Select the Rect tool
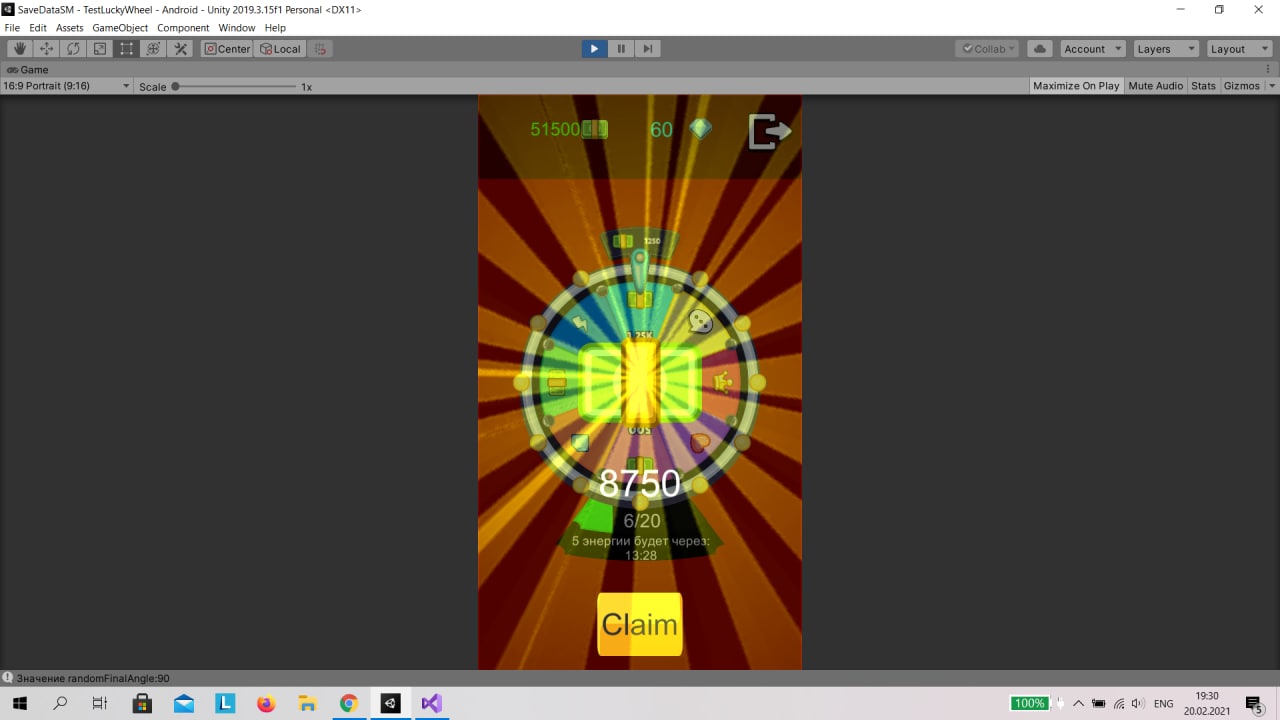The height and width of the screenshot is (720, 1280). click(127, 48)
